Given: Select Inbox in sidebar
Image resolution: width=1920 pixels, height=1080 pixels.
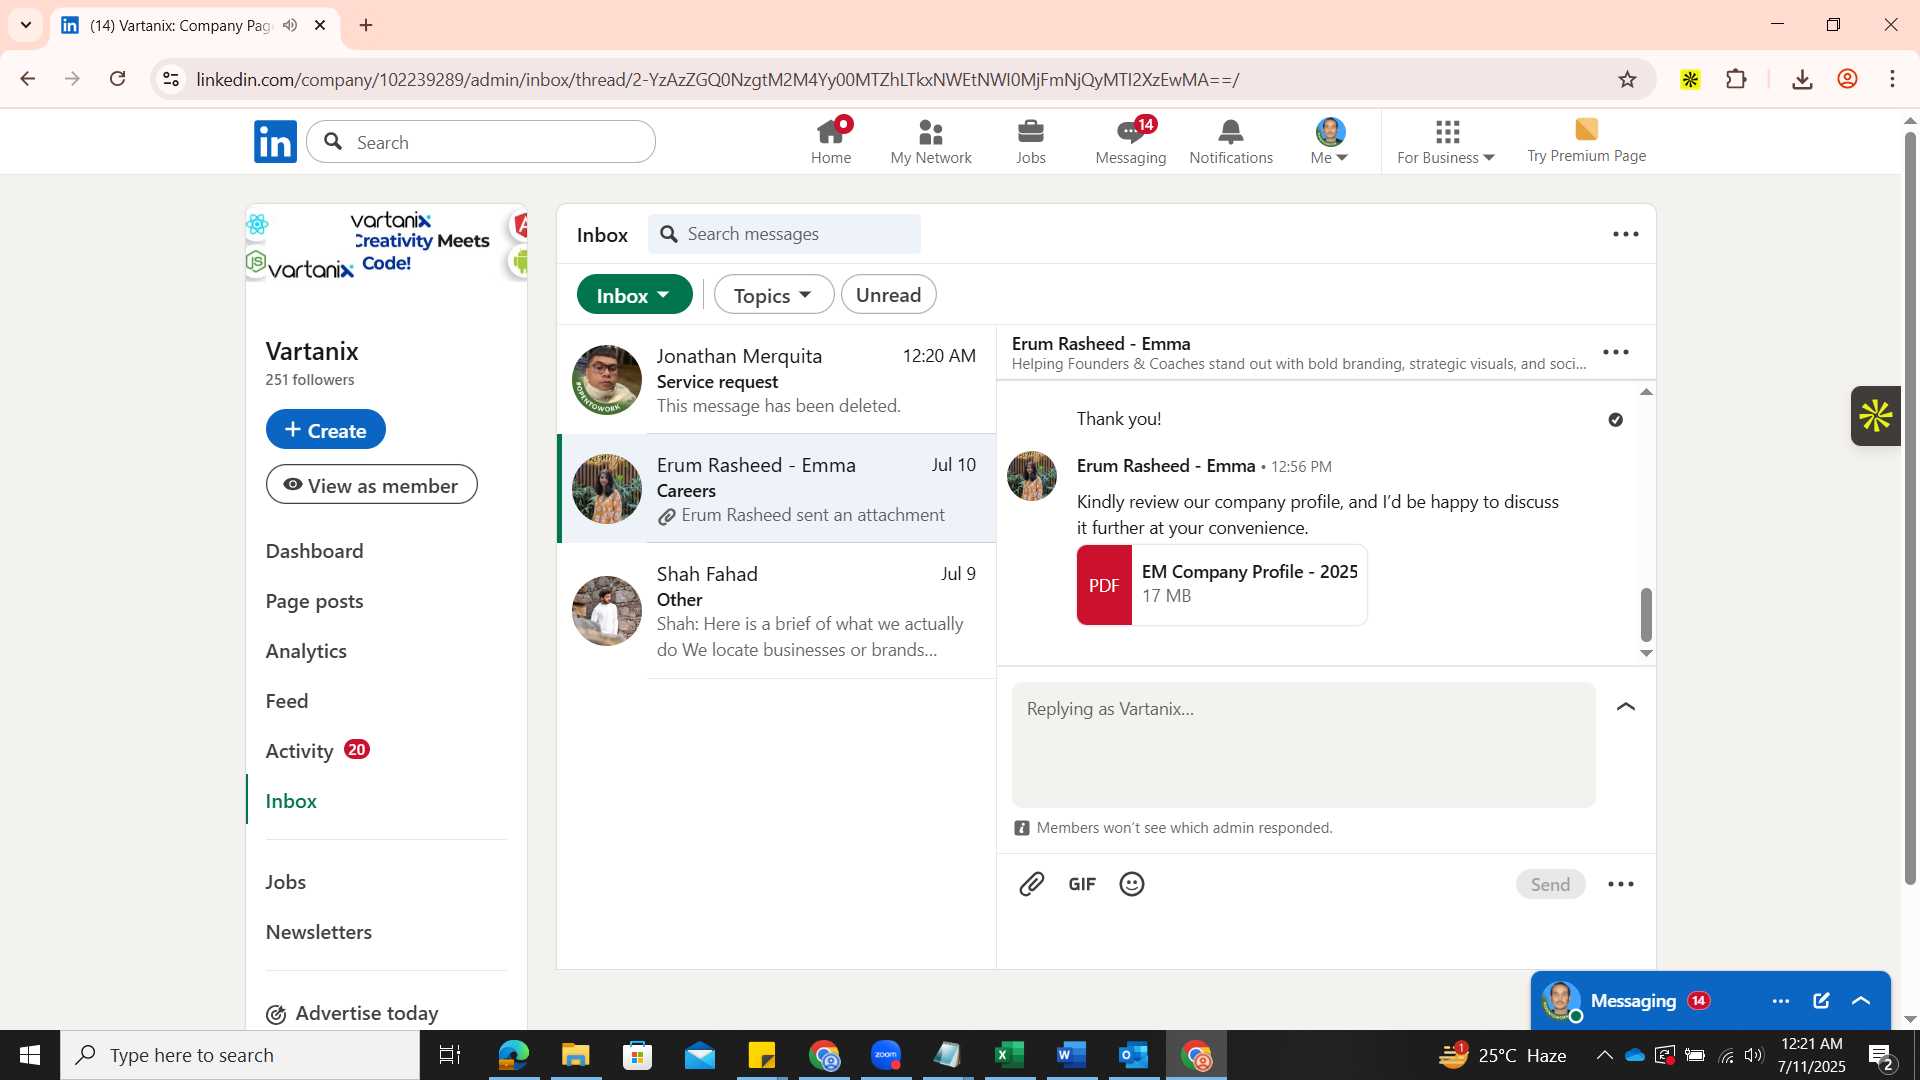Looking at the screenshot, I should pyautogui.click(x=291, y=801).
